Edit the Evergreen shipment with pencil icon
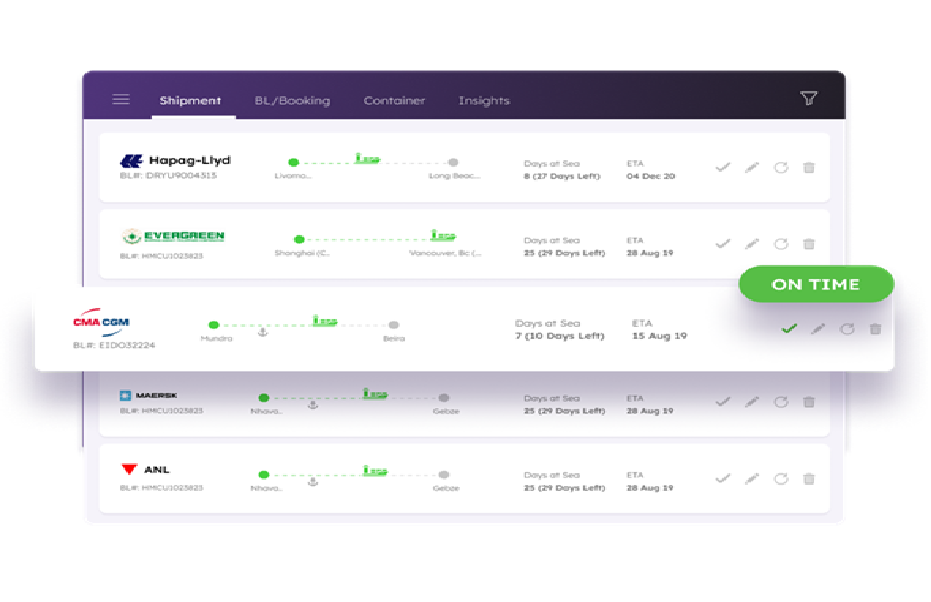The image size is (931, 602). click(752, 243)
